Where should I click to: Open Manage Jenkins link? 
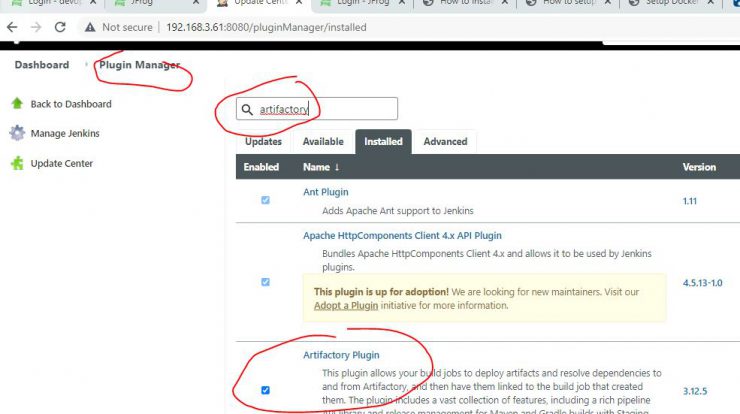pos(65,134)
